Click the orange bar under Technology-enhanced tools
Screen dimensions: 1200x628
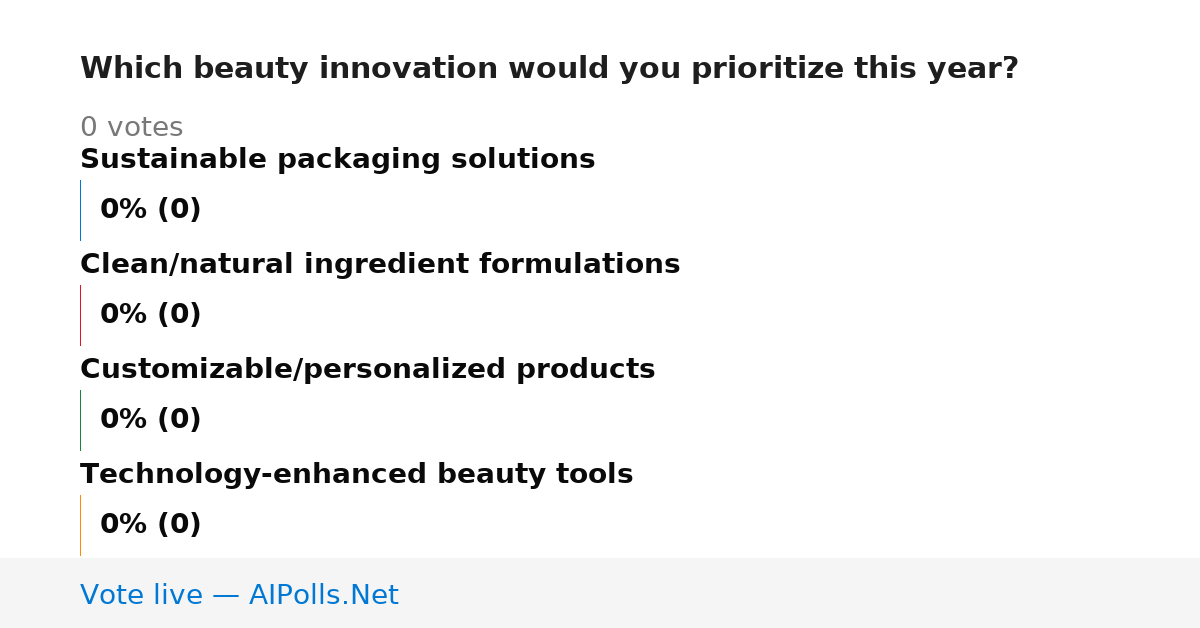(80, 525)
